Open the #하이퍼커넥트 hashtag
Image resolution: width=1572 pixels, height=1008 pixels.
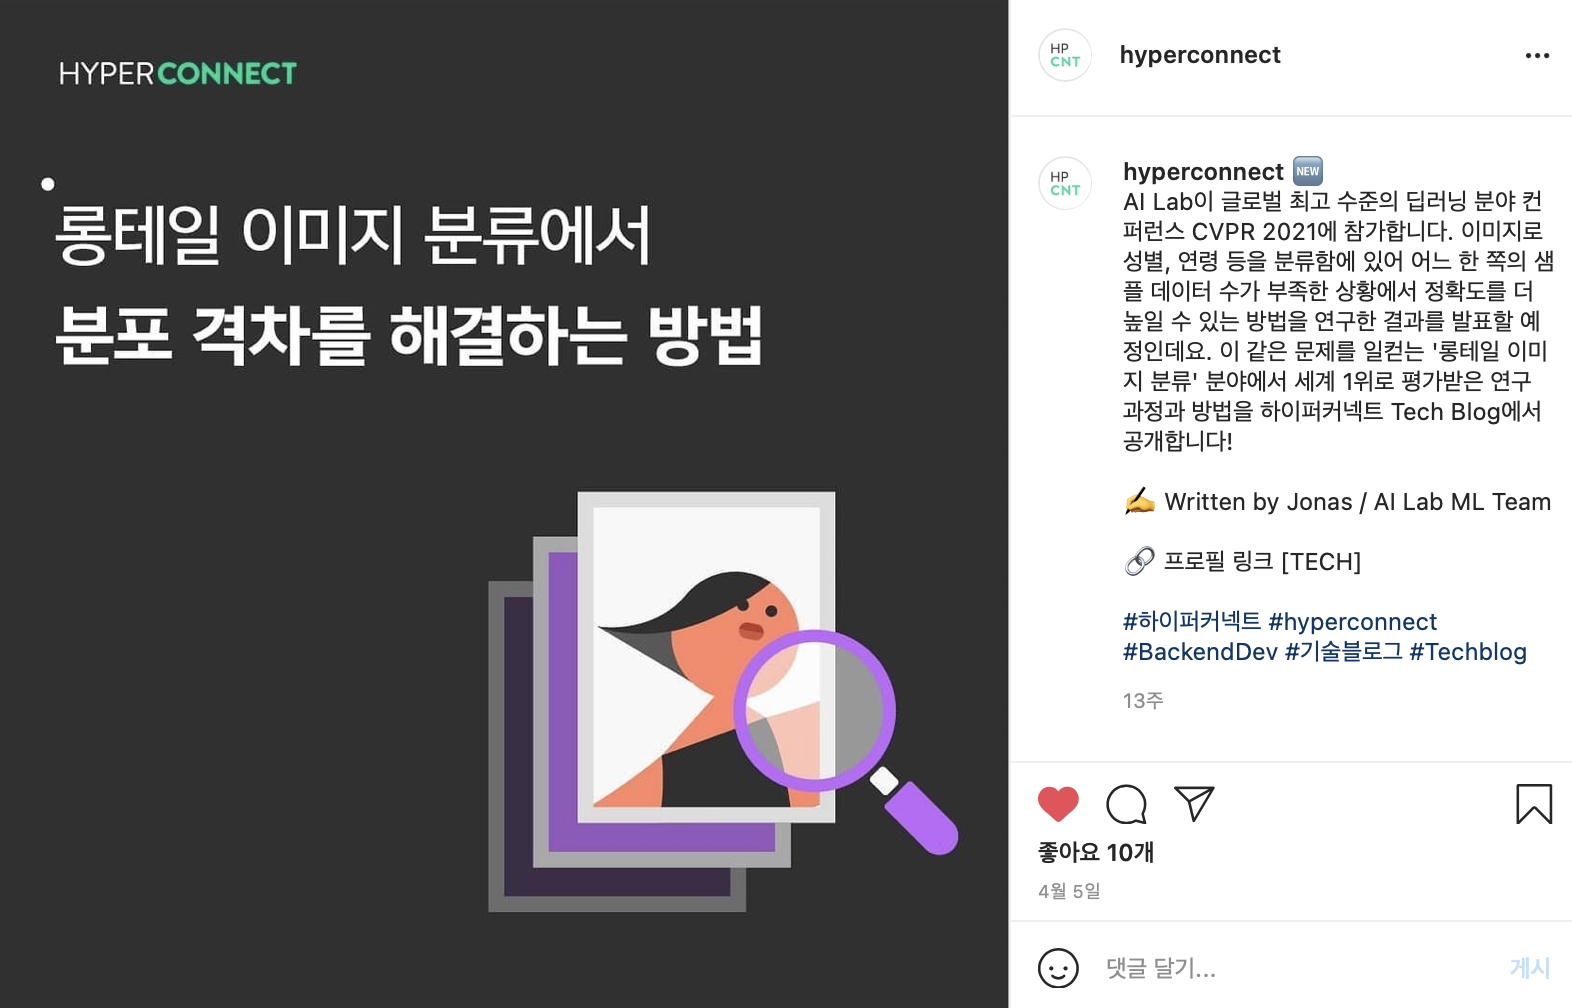click(1192, 622)
